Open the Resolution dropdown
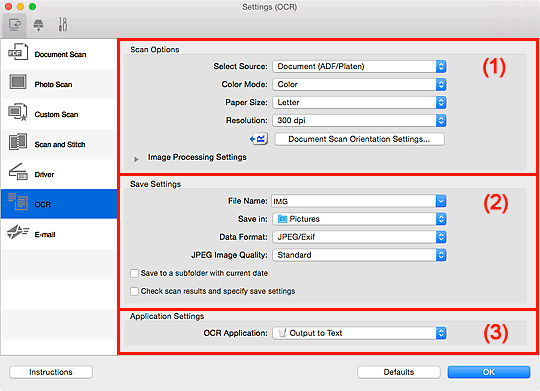540x391 pixels. click(x=359, y=120)
